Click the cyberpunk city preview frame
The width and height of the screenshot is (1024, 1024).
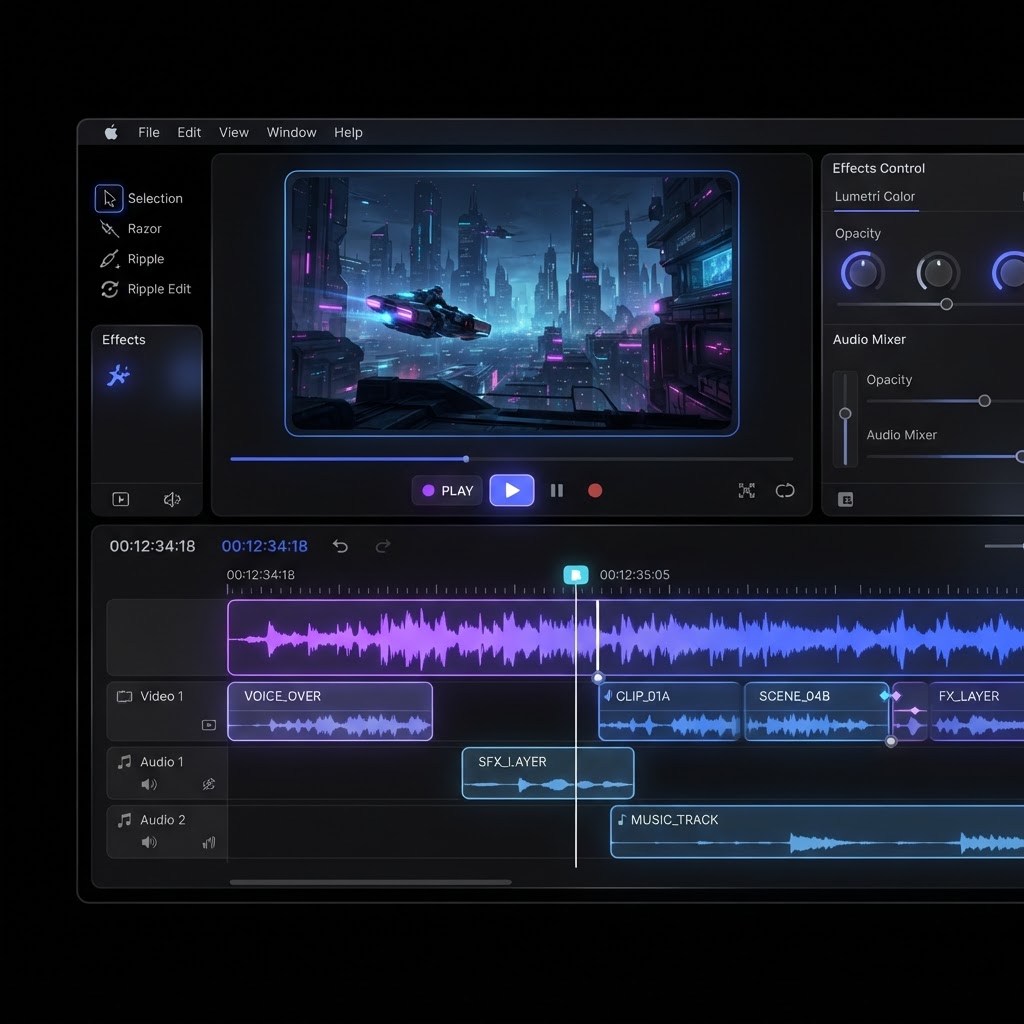tap(512, 304)
